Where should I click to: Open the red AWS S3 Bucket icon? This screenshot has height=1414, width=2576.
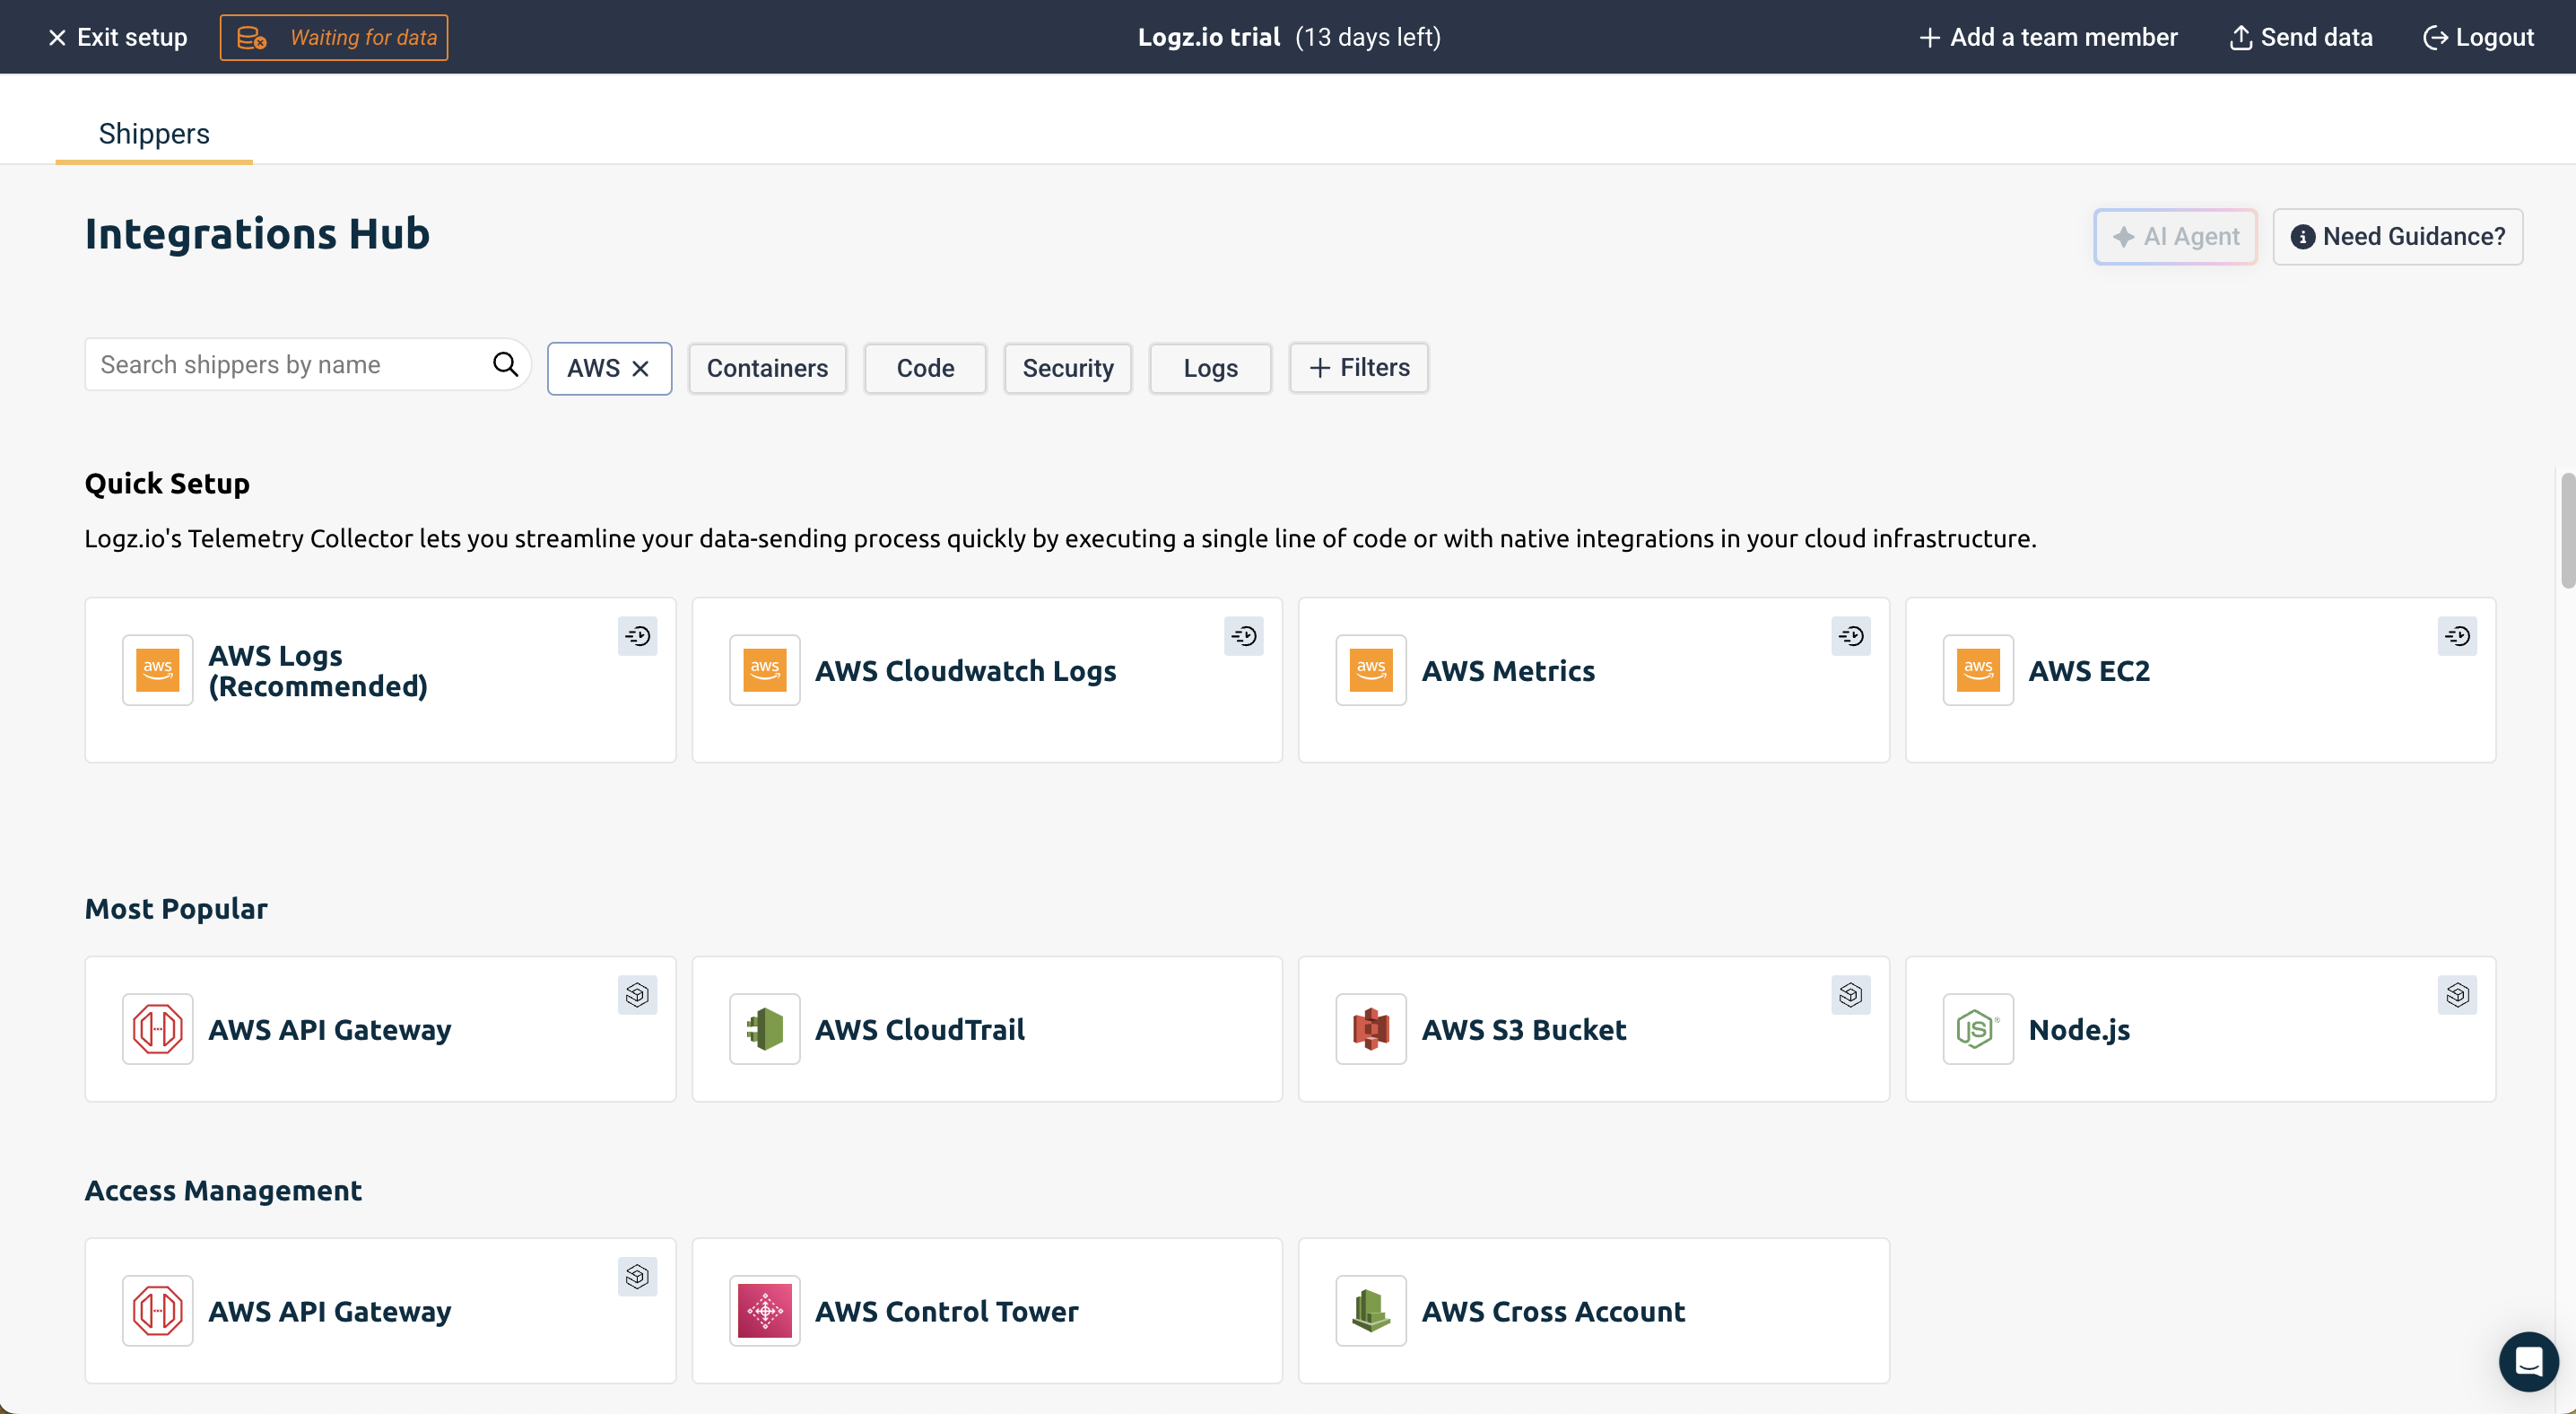pos(1371,1028)
